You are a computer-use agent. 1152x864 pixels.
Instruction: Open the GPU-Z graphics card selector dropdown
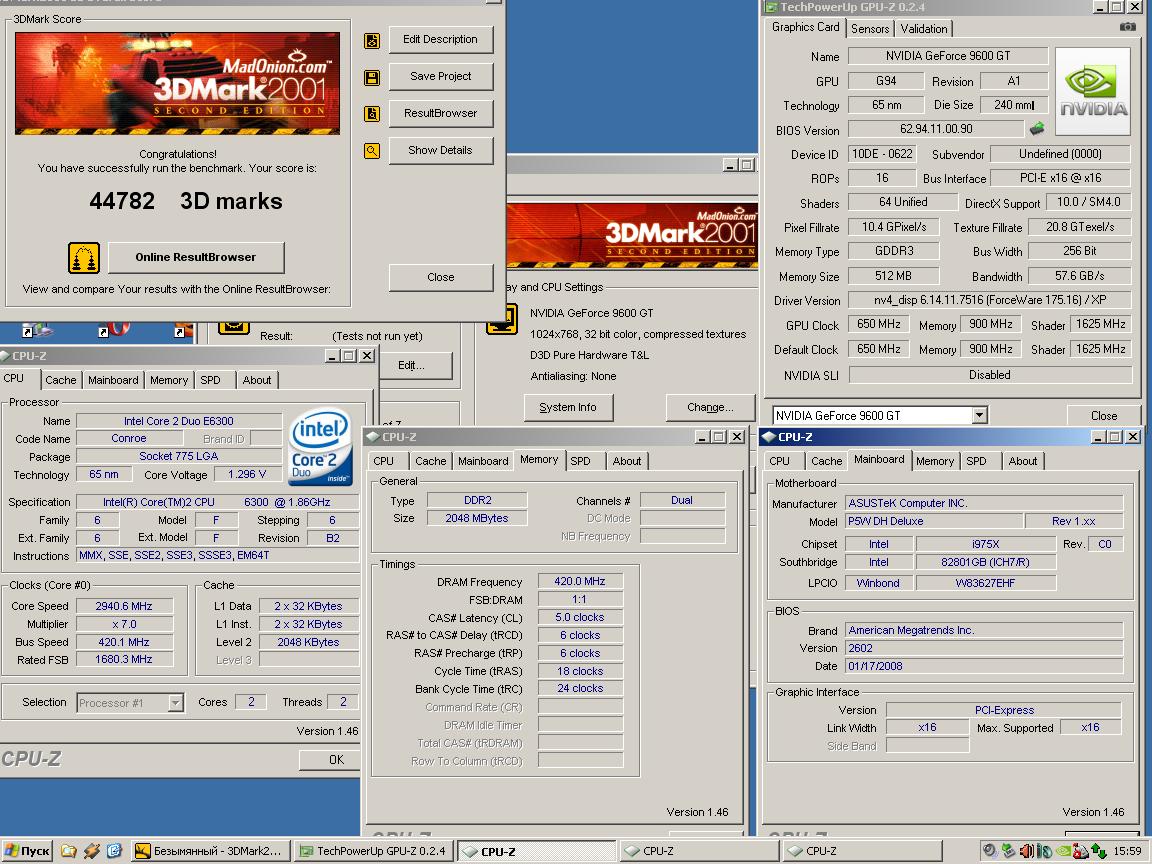(x=979, y=416)
